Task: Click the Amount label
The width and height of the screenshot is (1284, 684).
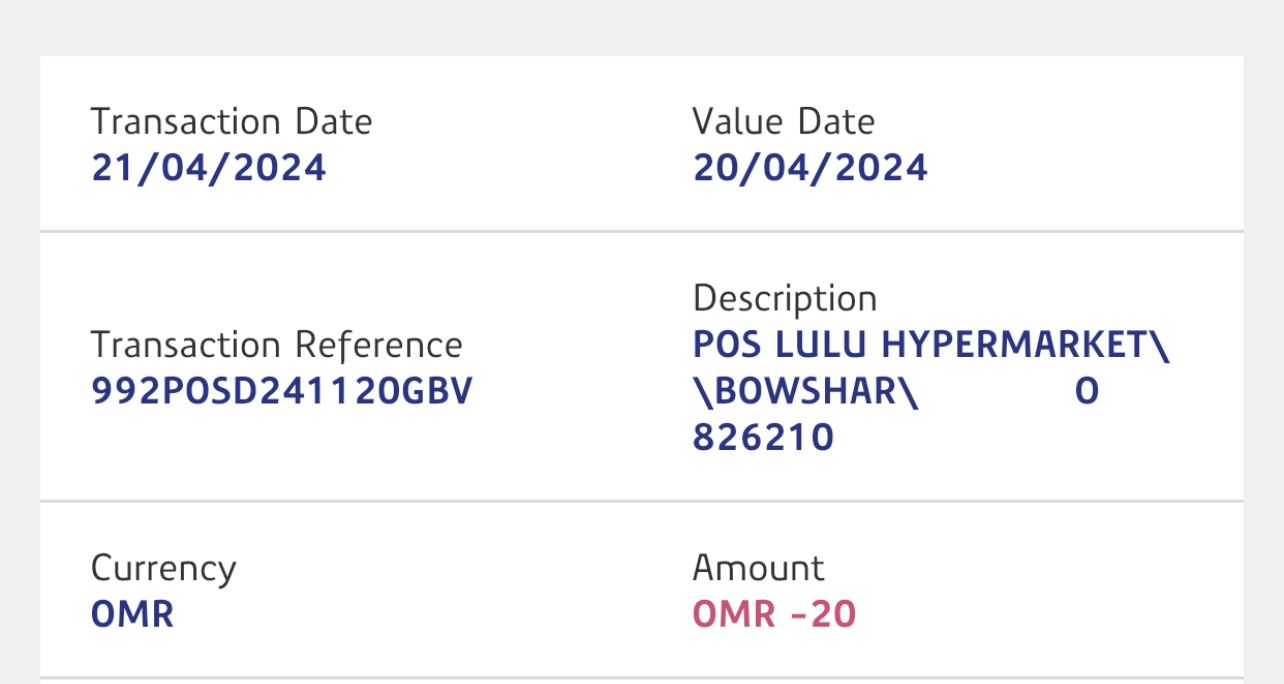Action: [758, 568]
